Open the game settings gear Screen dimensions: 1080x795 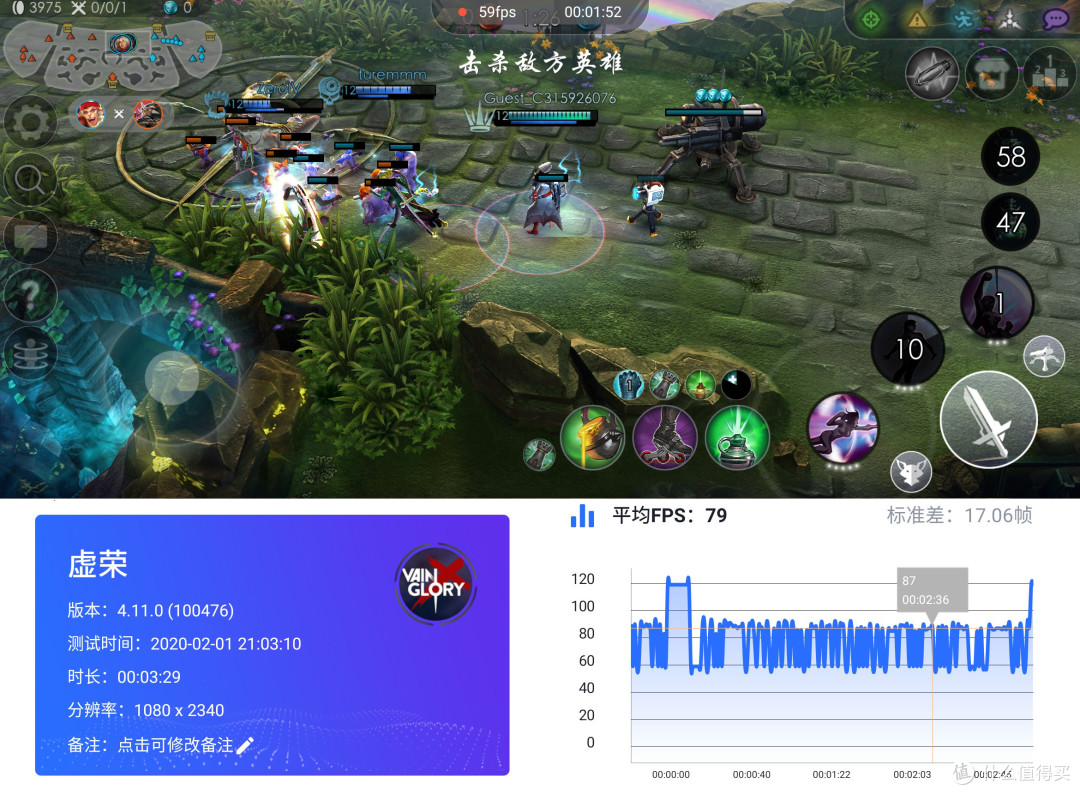pos(30,122)
